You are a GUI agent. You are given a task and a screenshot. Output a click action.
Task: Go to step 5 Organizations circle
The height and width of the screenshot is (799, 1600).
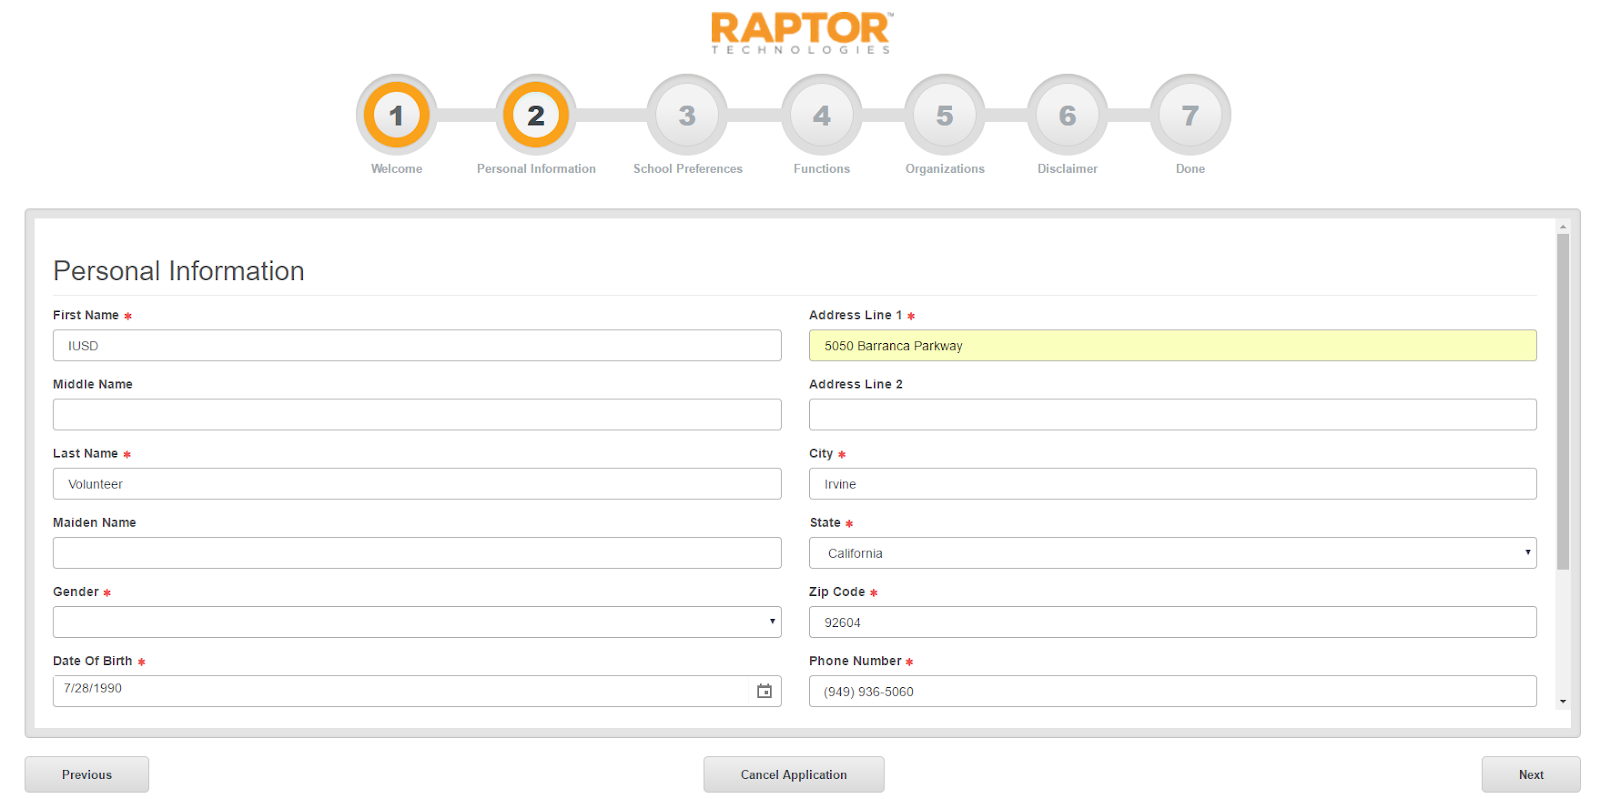click(x=944, y=116)
